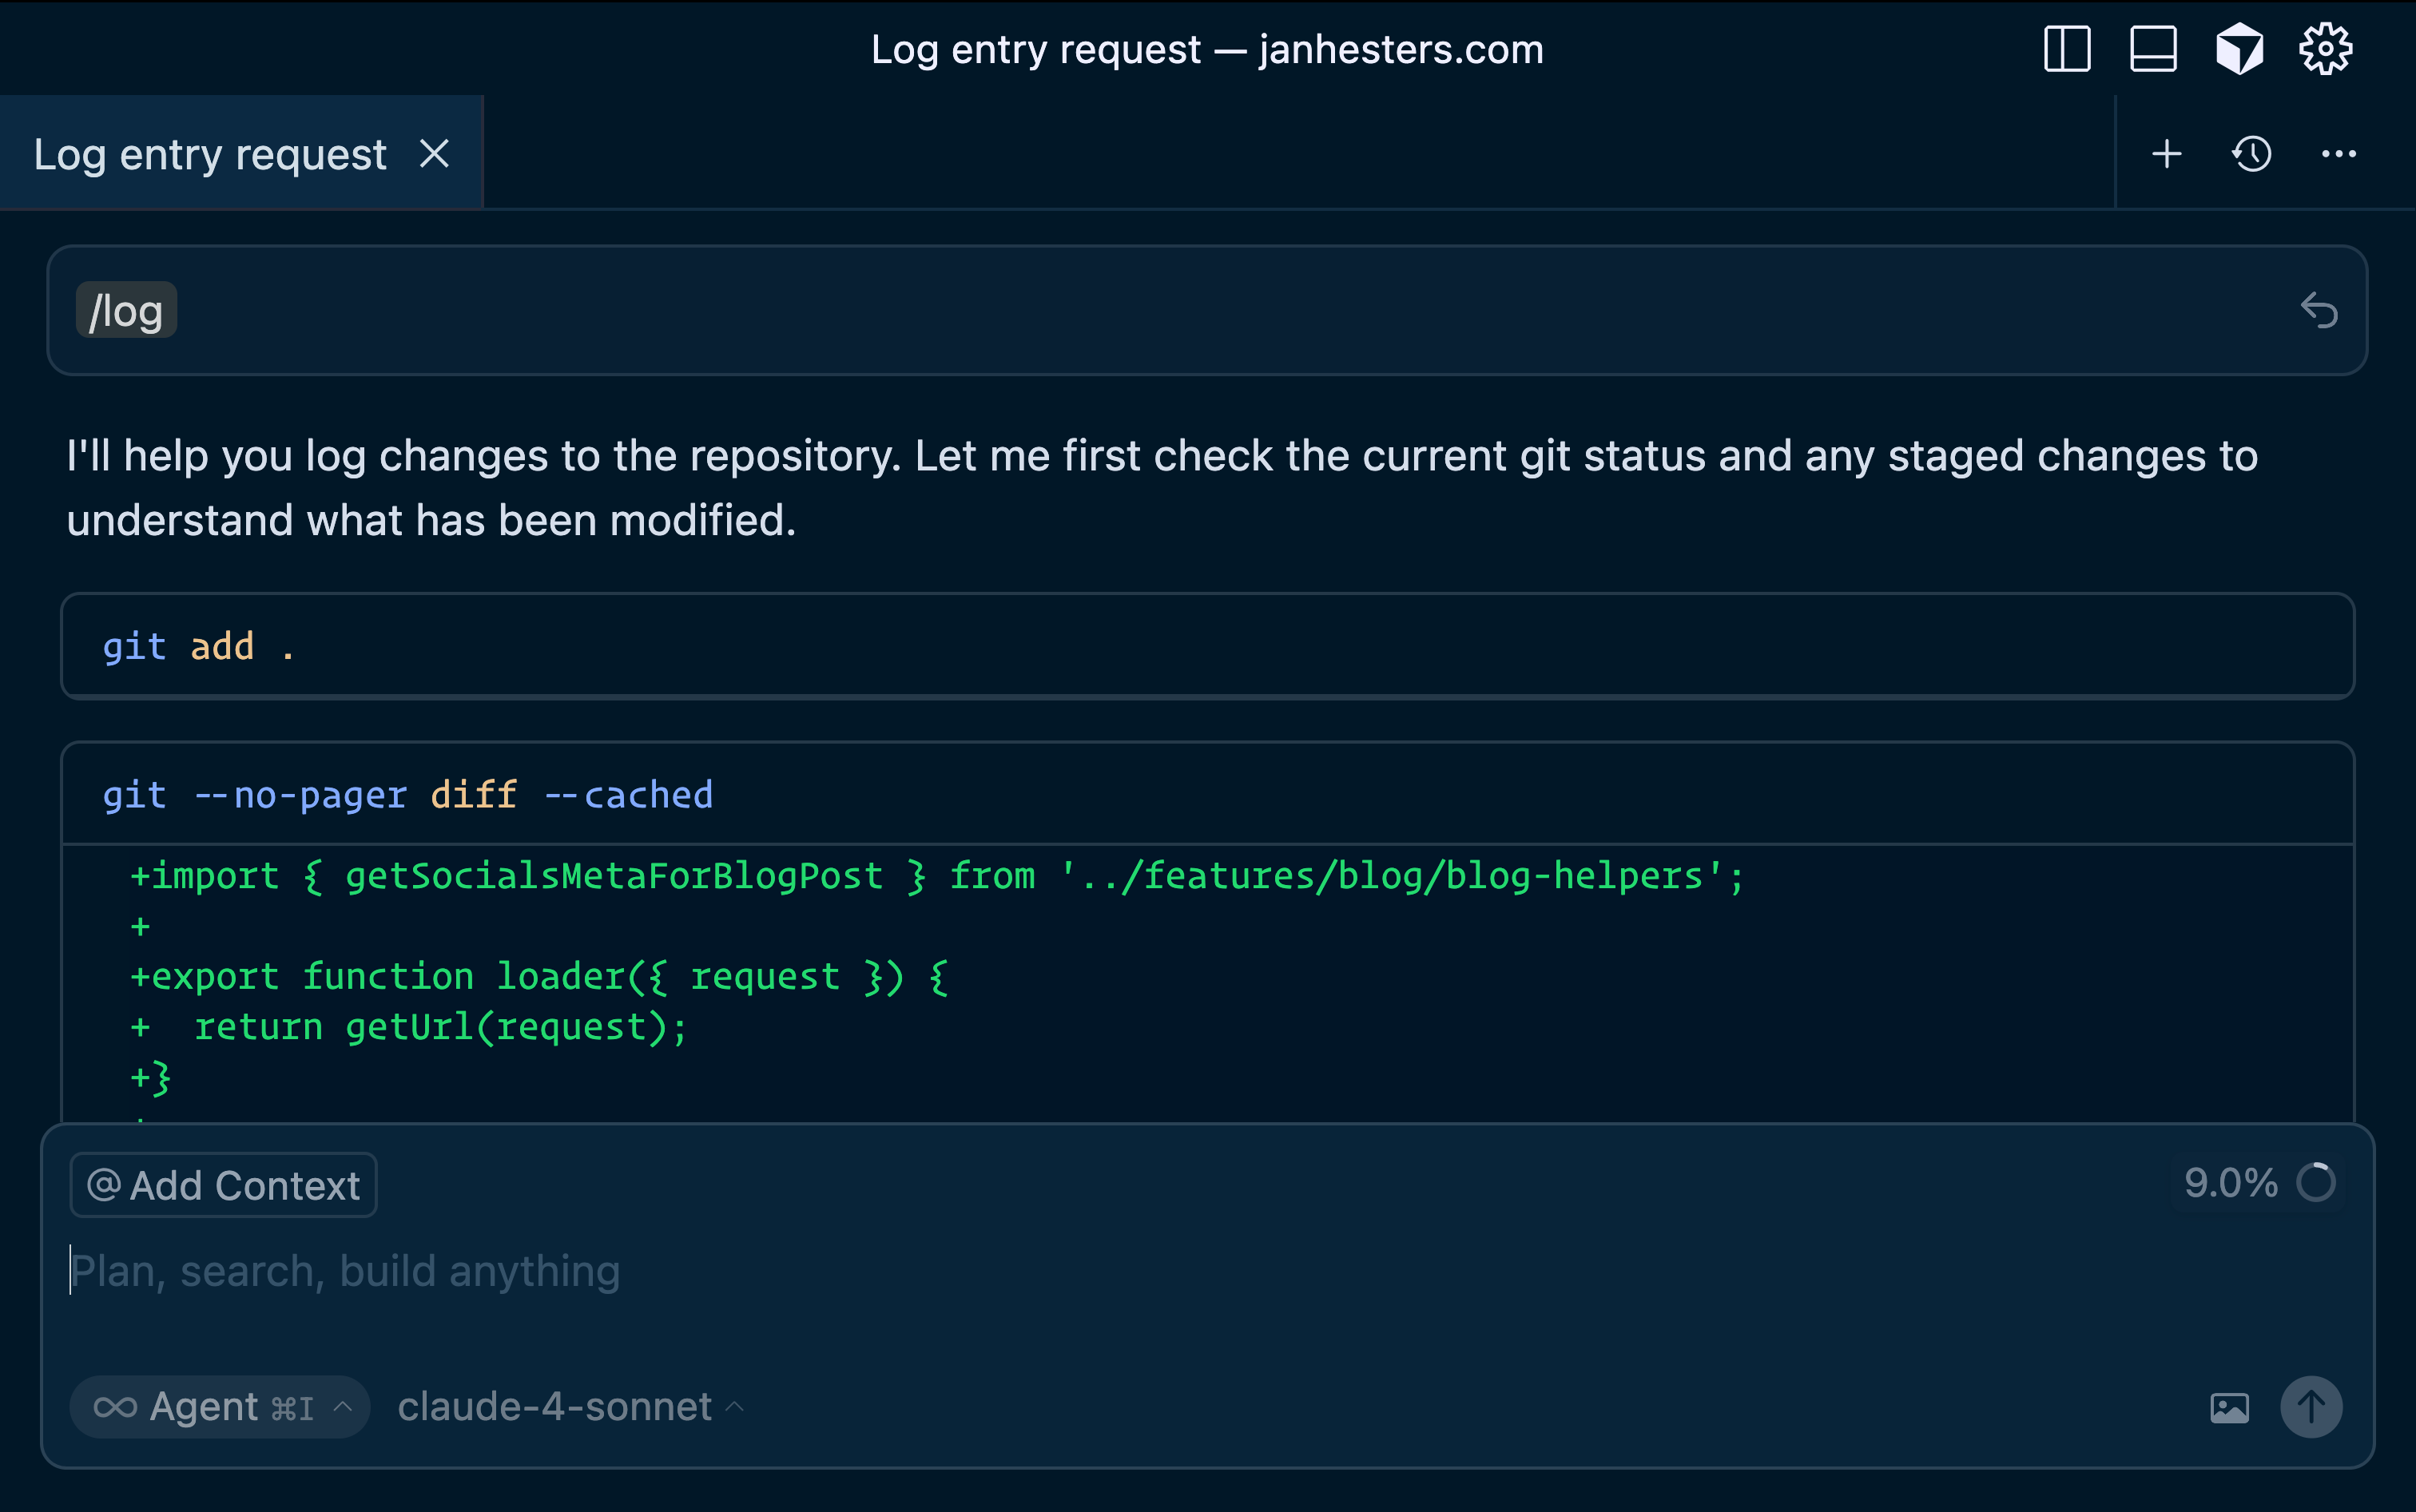Send the message with up-arrow button

[2310, 1407]
